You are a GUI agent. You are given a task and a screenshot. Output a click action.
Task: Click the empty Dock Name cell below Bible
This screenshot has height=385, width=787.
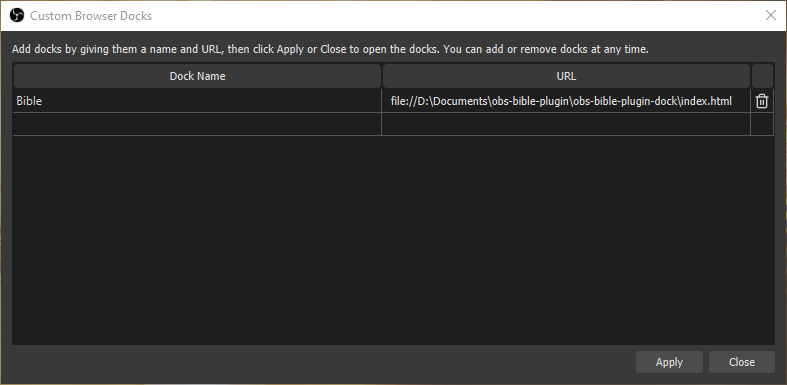(197, 124)
